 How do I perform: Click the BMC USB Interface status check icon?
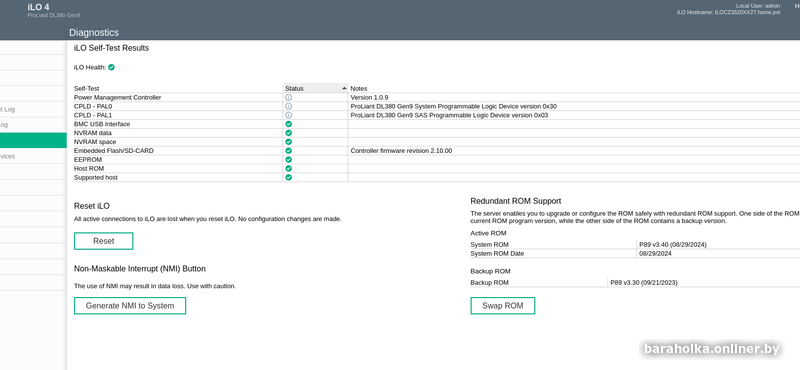[288, 124]
